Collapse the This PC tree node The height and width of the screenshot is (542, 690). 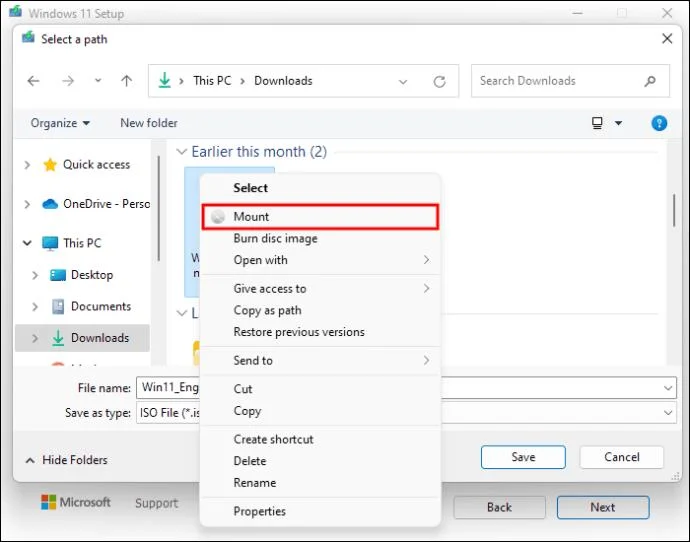click(x=27, y=243)
